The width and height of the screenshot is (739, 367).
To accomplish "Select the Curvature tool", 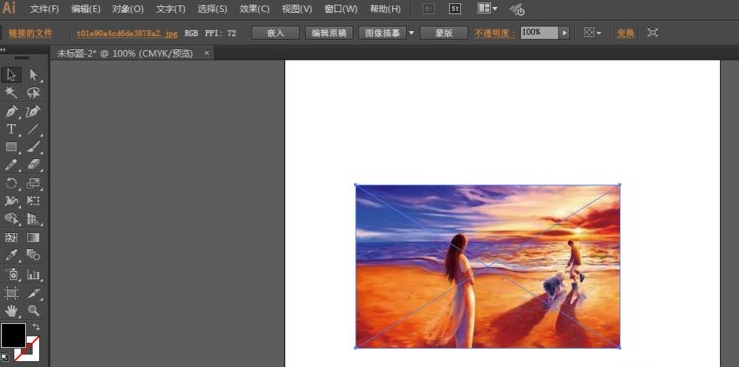I will click(33, 112).
